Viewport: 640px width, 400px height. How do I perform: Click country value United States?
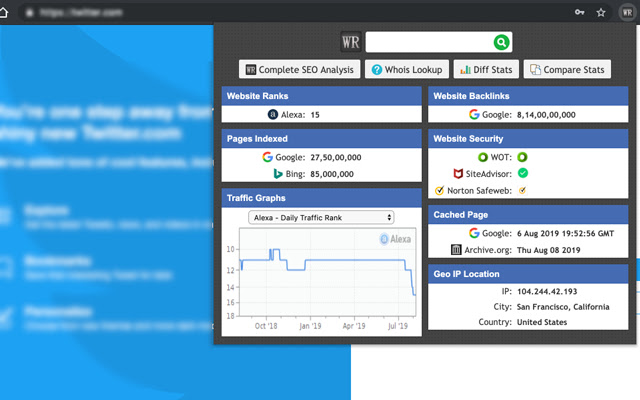[x=542, y=322]
